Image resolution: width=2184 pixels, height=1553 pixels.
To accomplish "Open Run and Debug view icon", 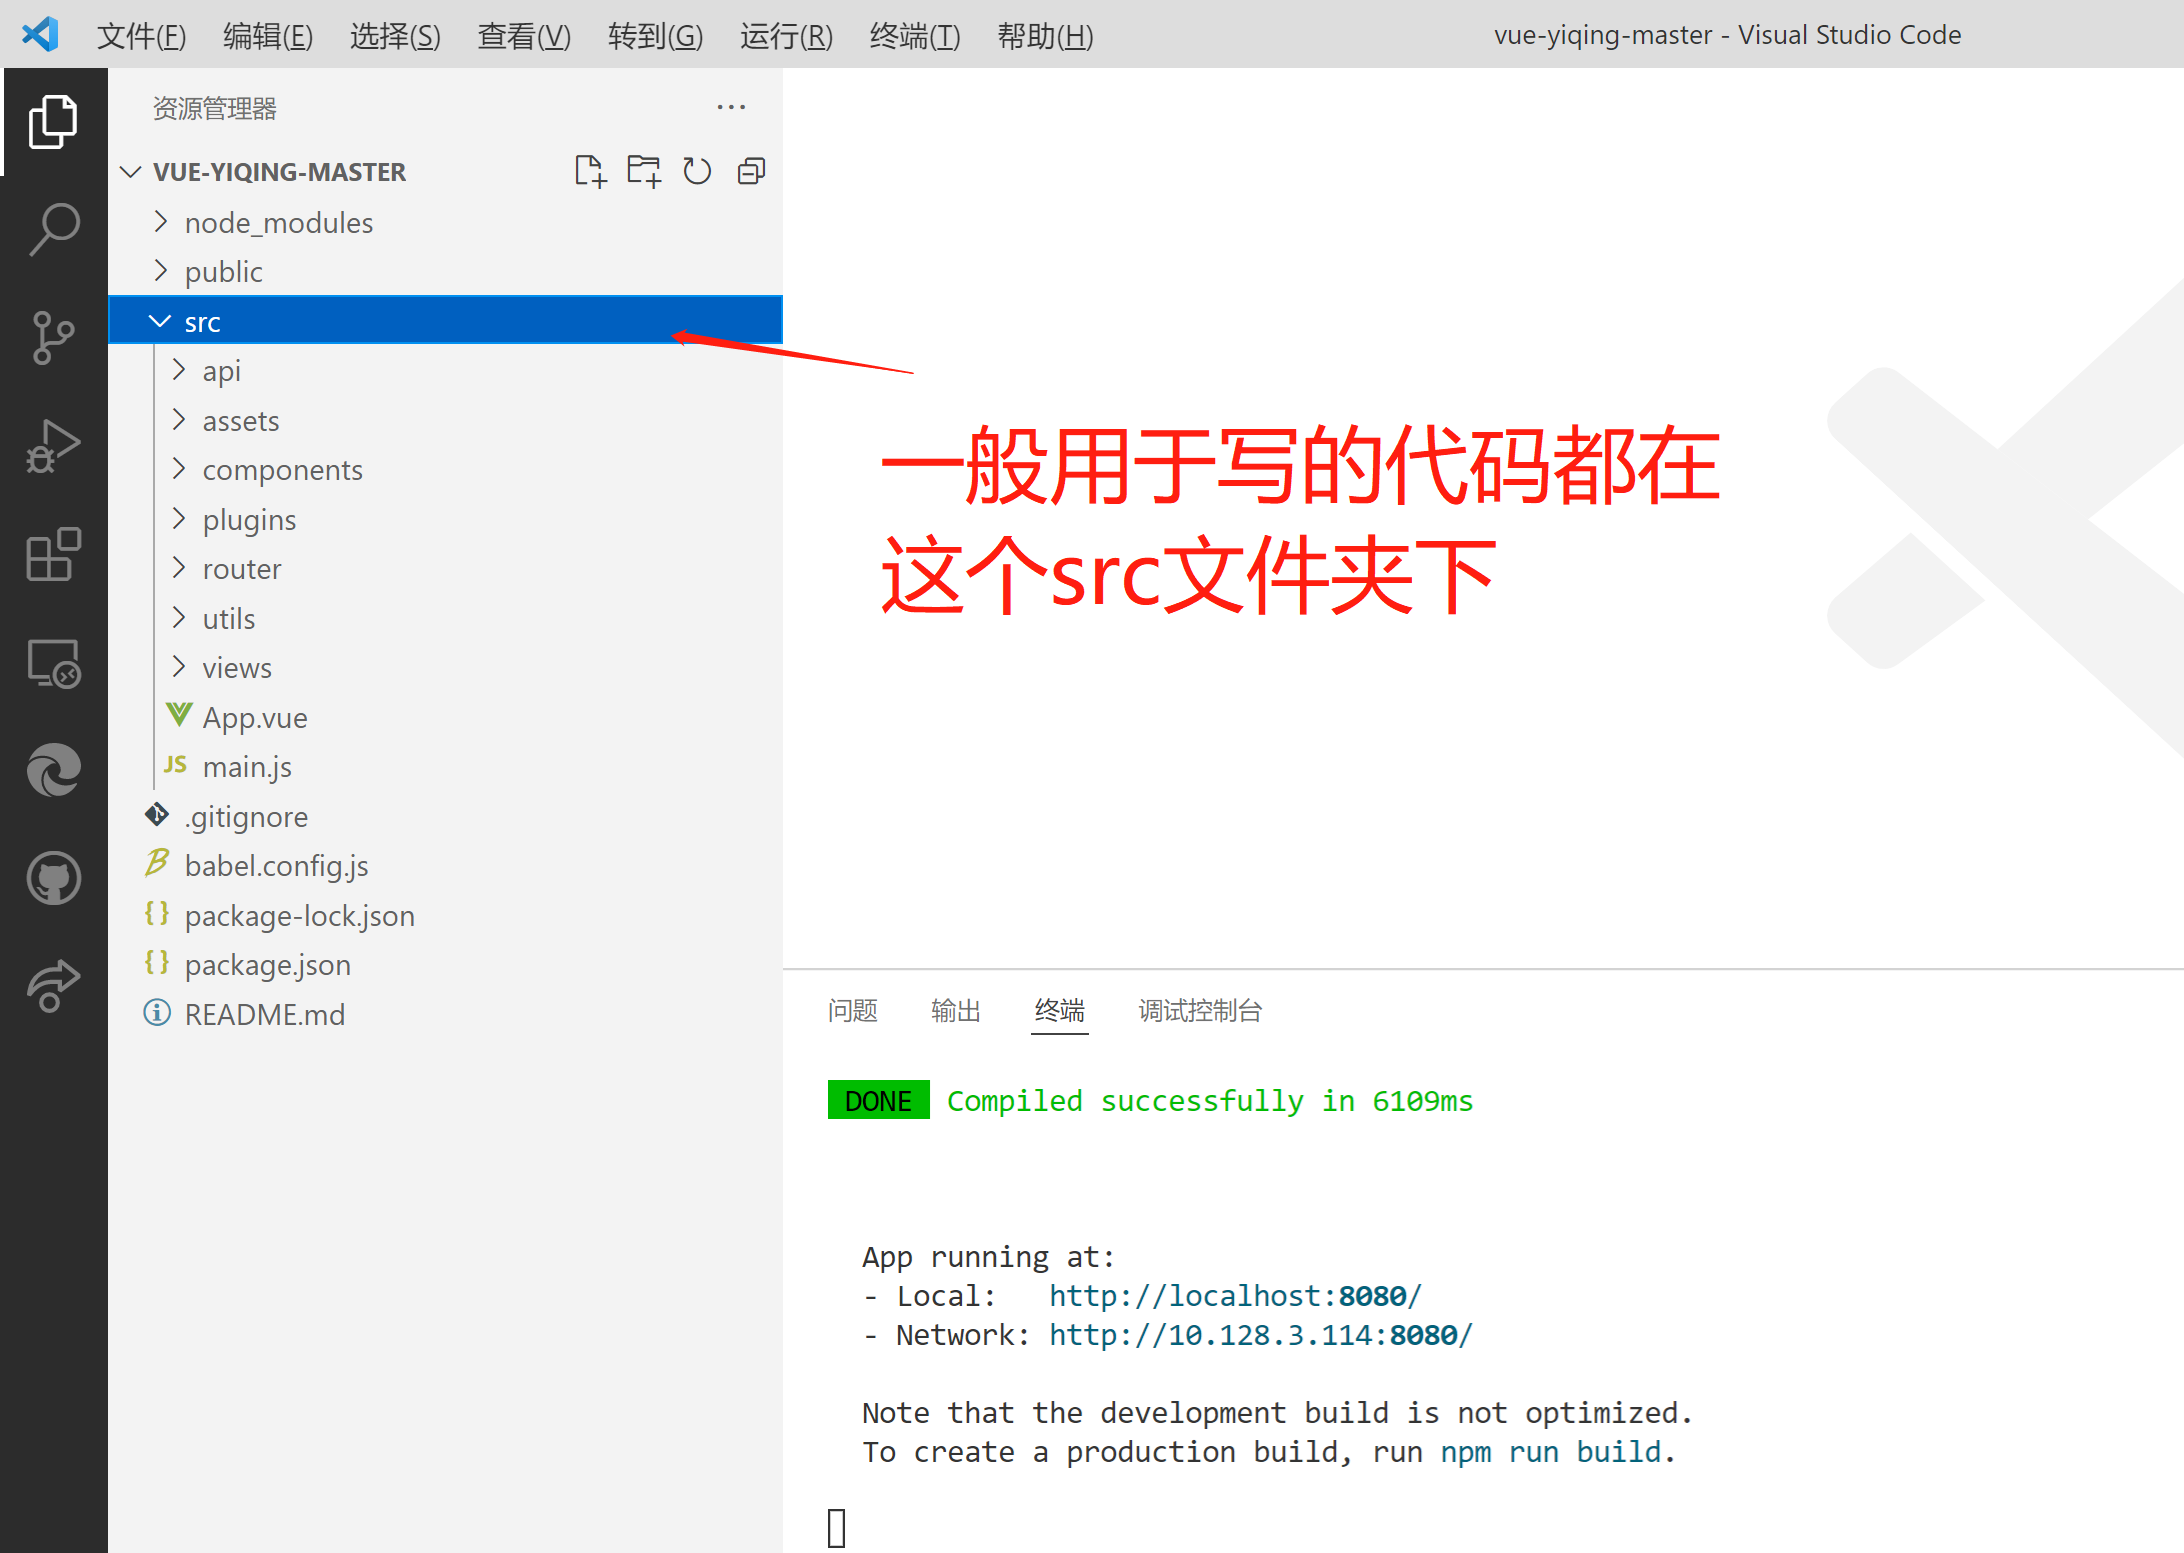I will point(54,446).
